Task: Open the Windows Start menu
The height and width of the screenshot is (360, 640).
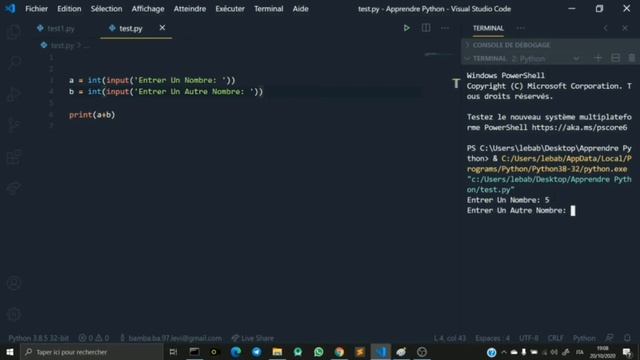Action: (10, 352)
